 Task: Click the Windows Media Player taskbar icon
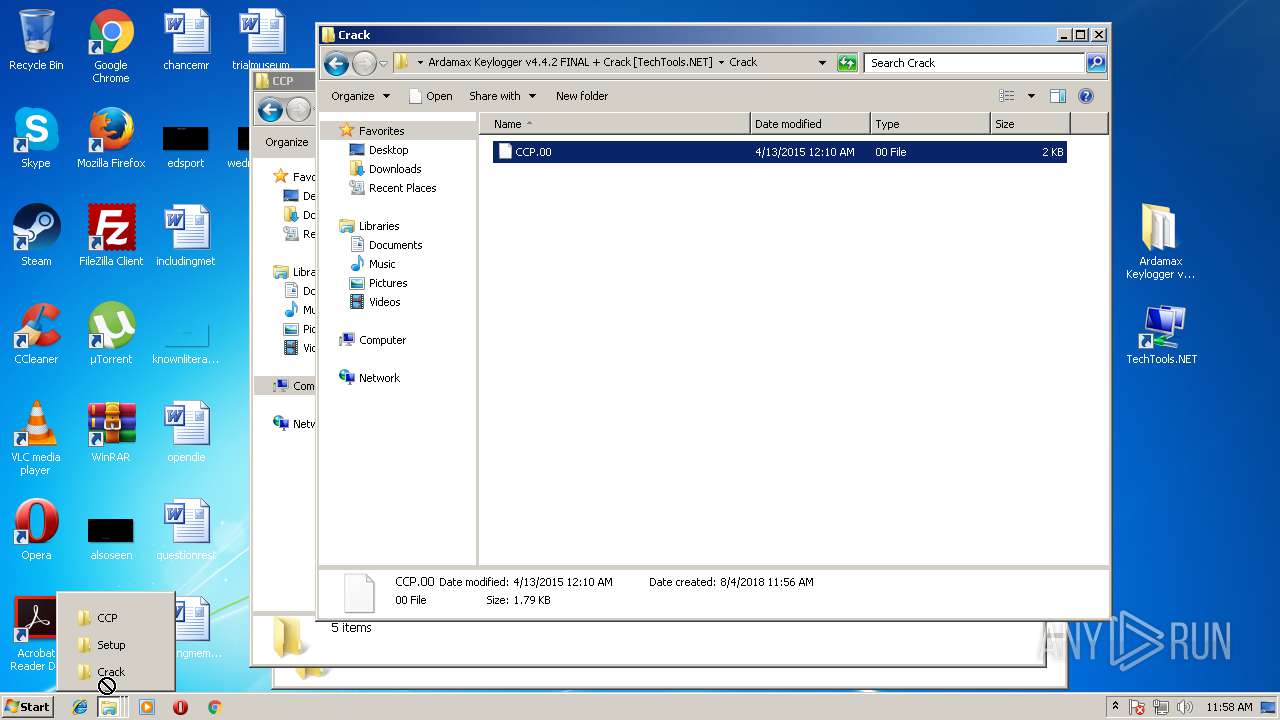tap(147, 707)
